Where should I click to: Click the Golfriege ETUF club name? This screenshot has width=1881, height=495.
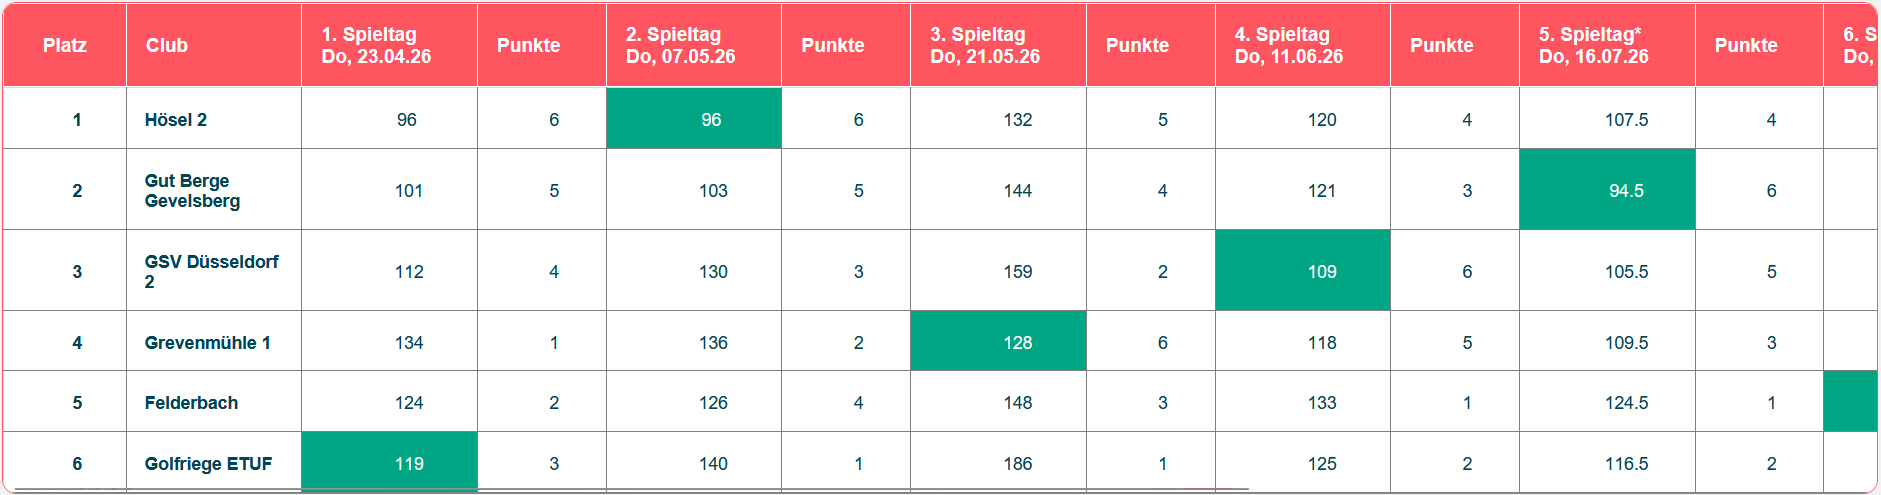pyautogui.click(x=209, y=463)
